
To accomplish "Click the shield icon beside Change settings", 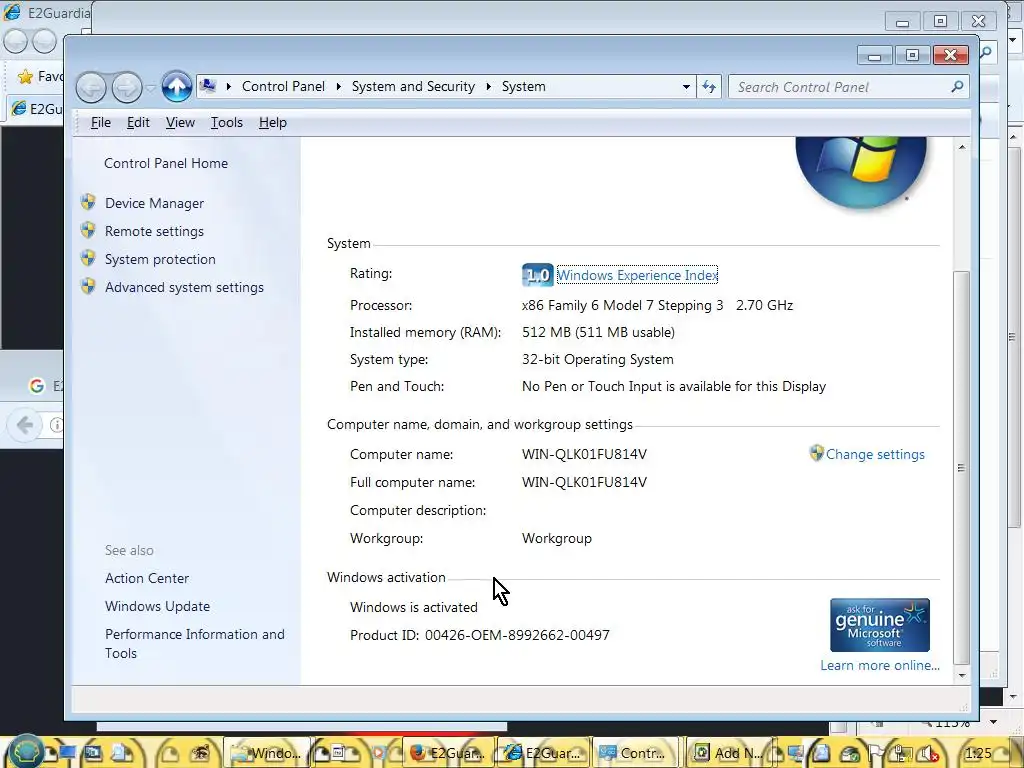I will (x=816, y=453).
